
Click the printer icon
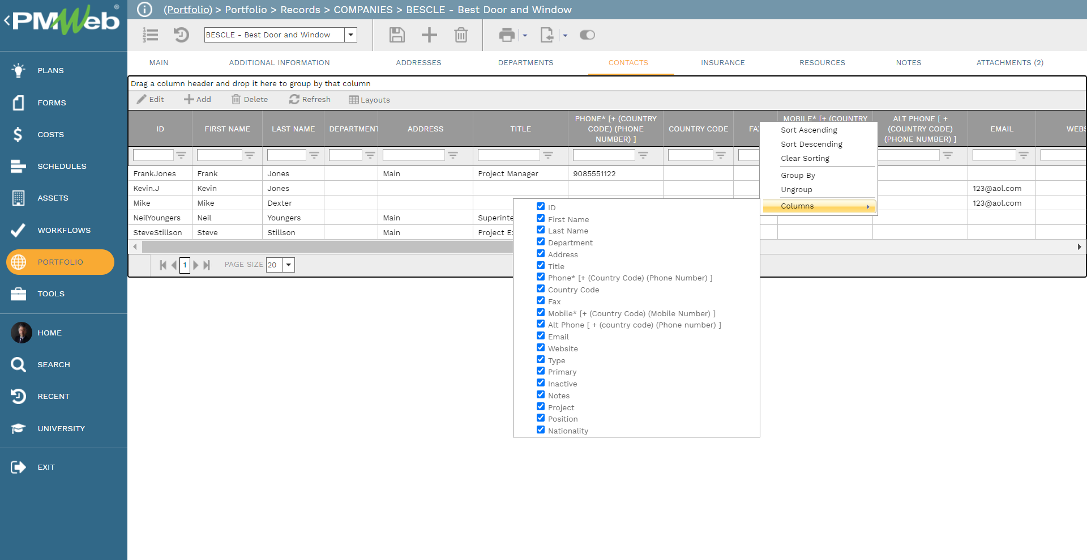click(507, 35)
